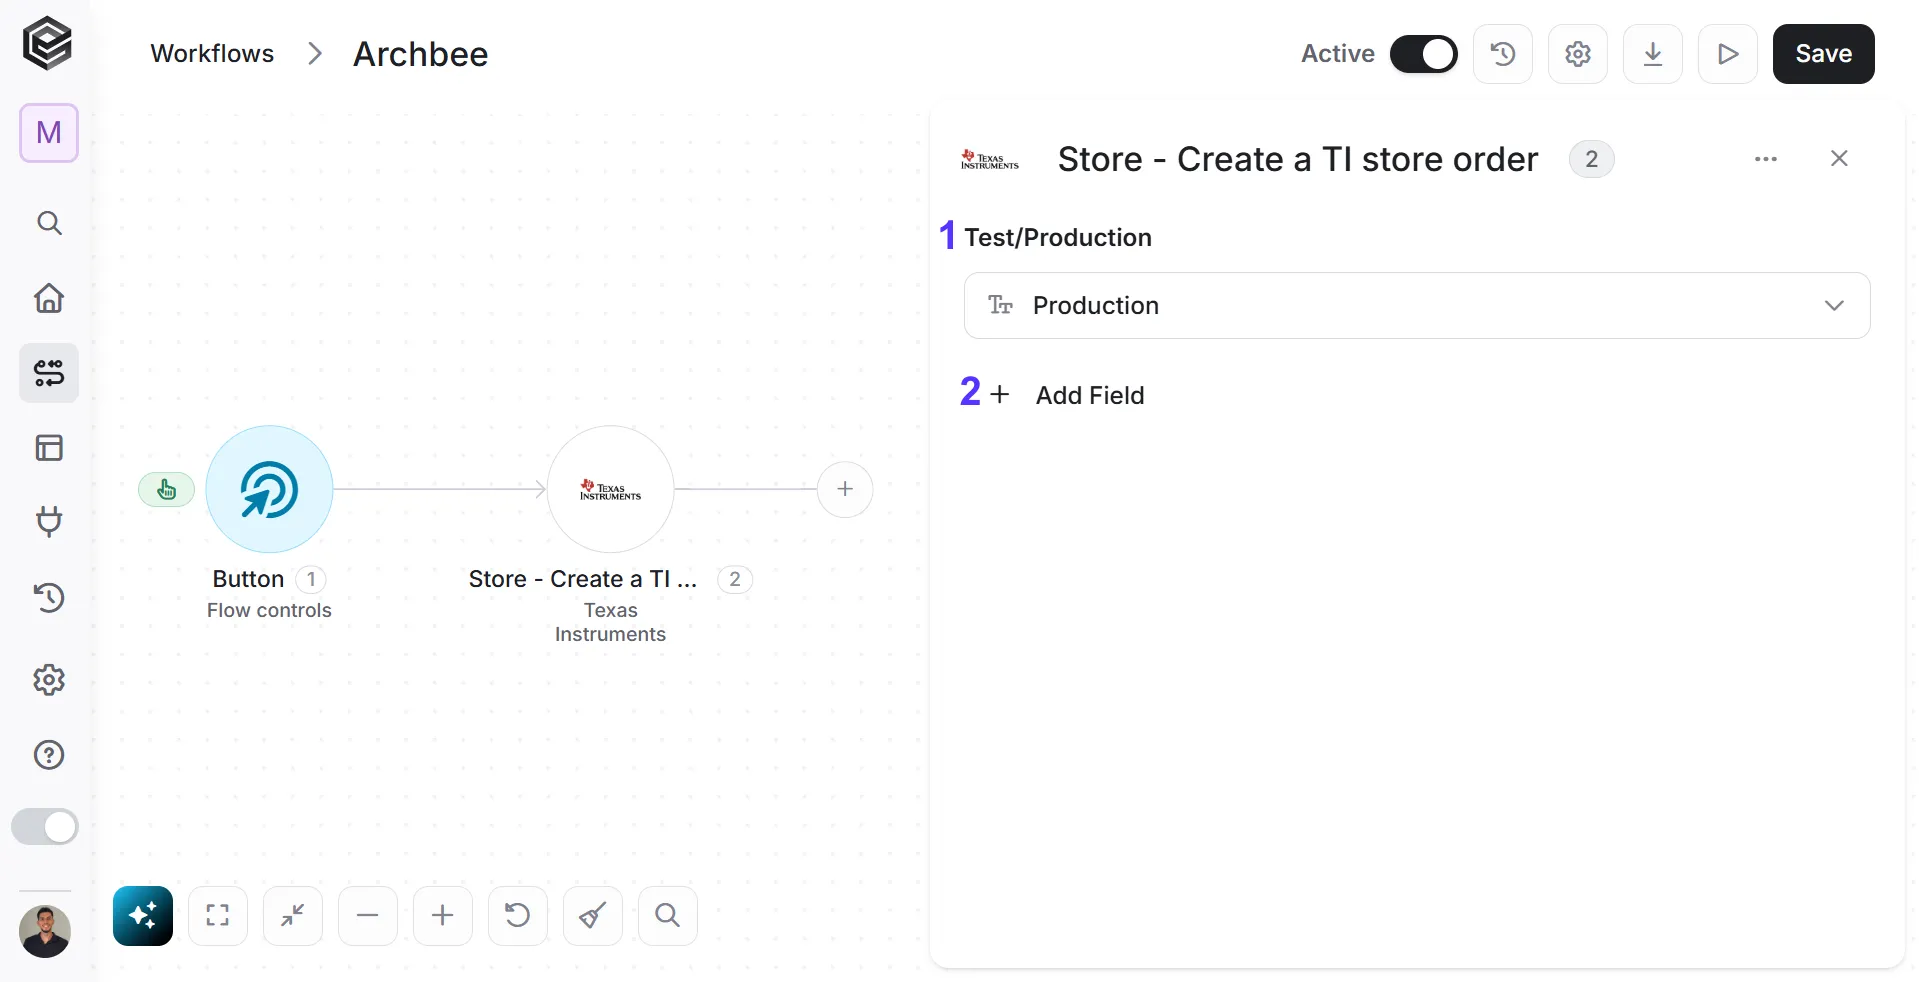The image size is (1919, 982).
Task: Click the clean up brush canvas button
Action: [593, 916]
